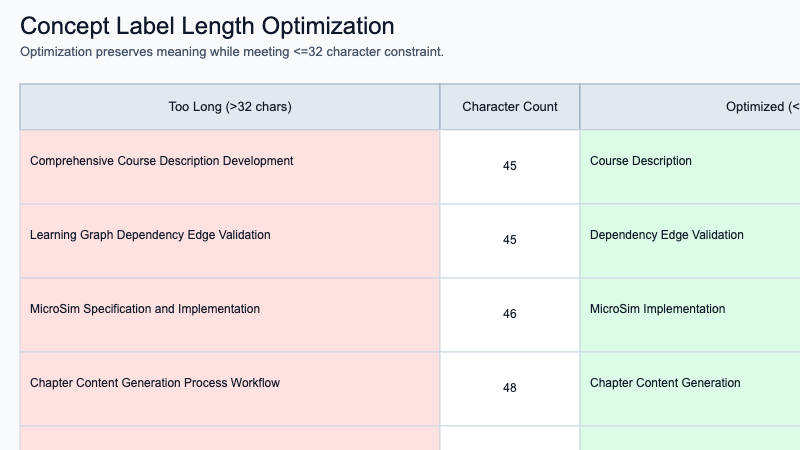Select Learning Graph Dependency Edge Validation cell
800x450 pixels.
tap(230, 241)
